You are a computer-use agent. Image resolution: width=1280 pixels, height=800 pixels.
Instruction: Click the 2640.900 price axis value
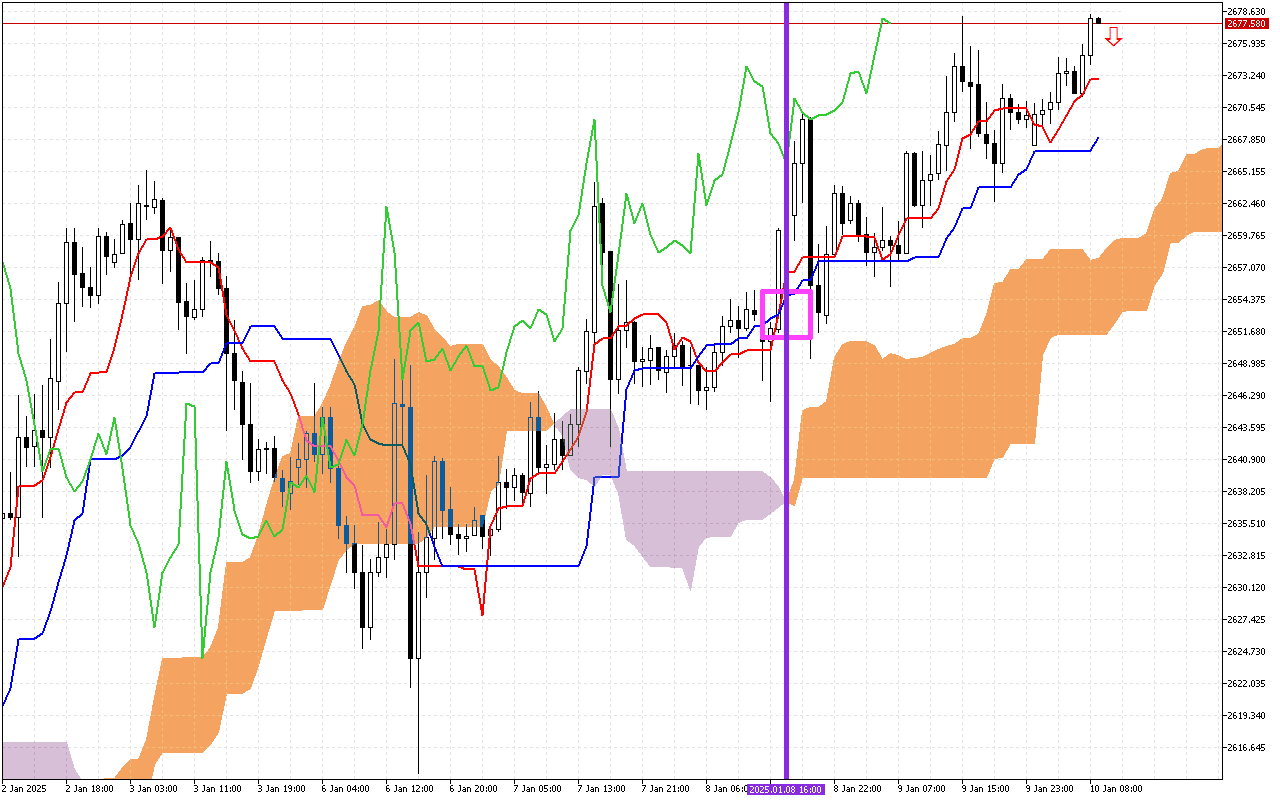(1246, 459)
